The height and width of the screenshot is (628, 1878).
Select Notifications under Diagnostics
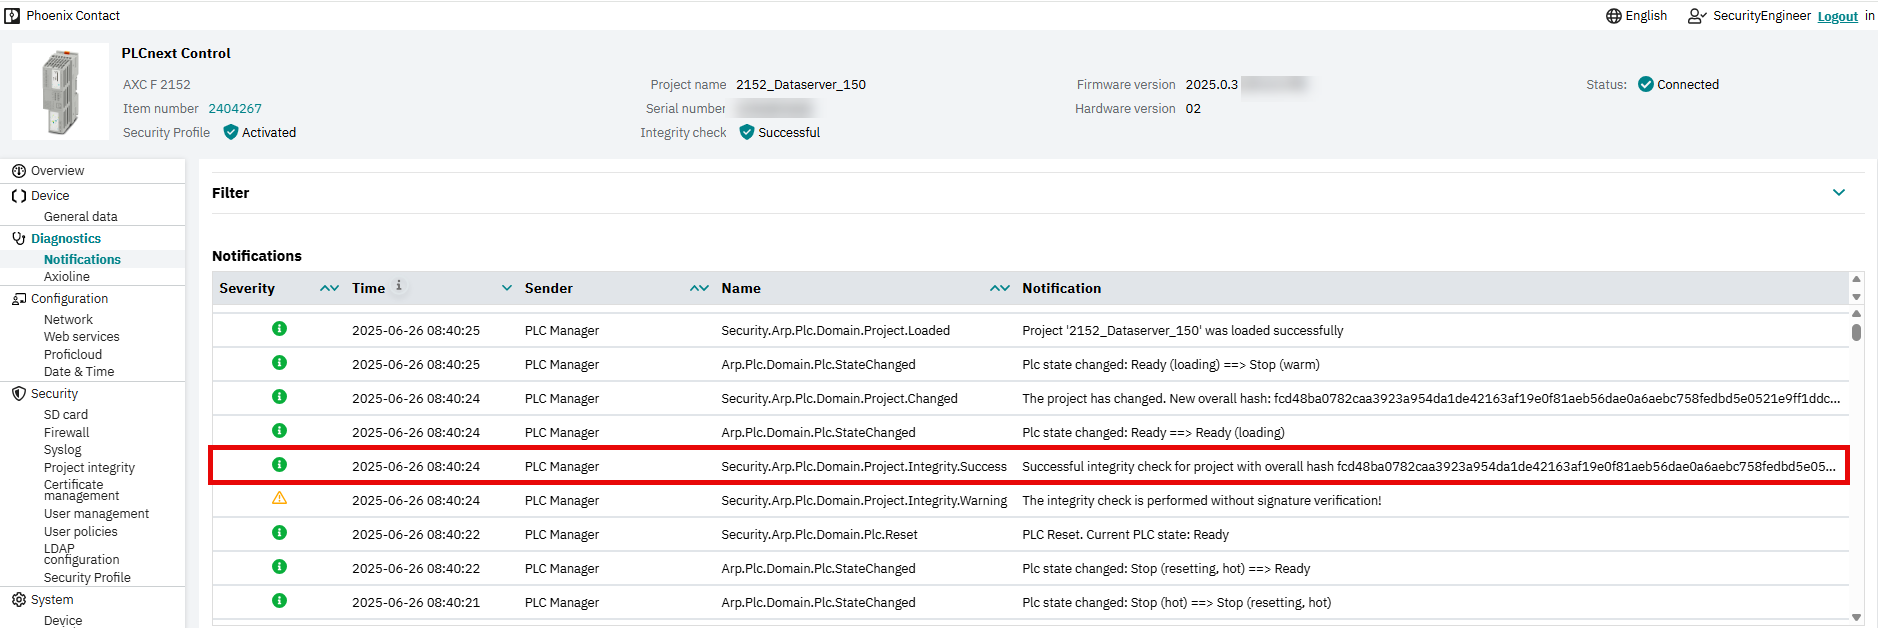pyautogui.click(x=82, y=260)
